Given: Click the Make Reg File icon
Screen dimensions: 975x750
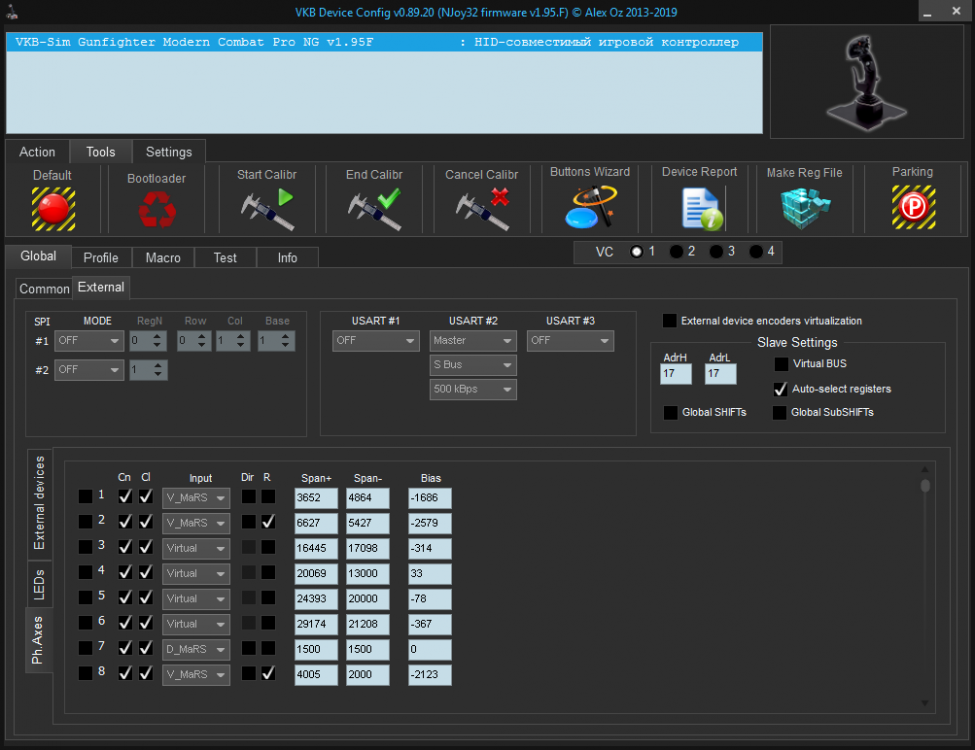Looking at the screenshot, I should (805, 208).
